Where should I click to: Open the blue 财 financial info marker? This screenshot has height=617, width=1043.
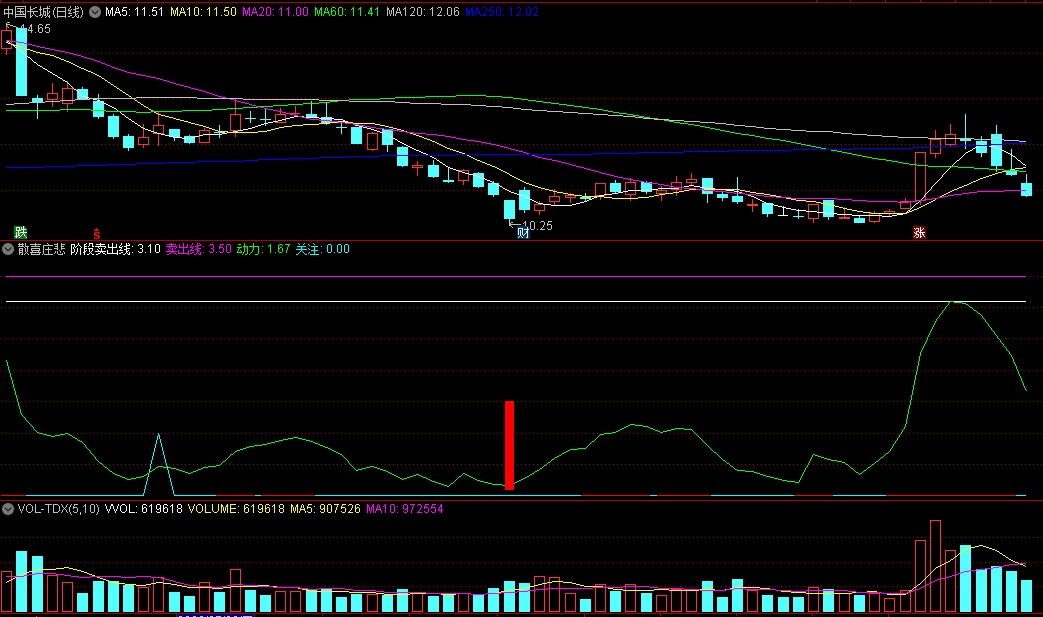point(523,233)
